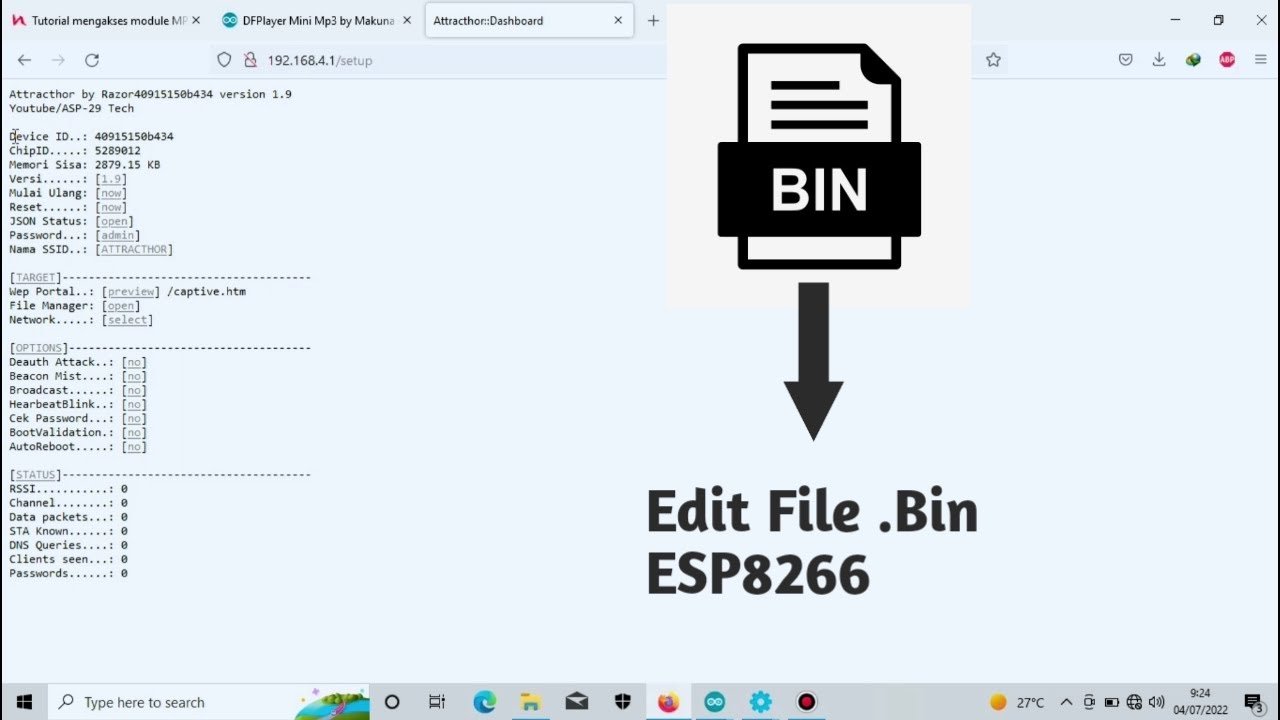Toggle AutoReboot 'no' option
This screenshot has height=720, width=1280.
134,446
